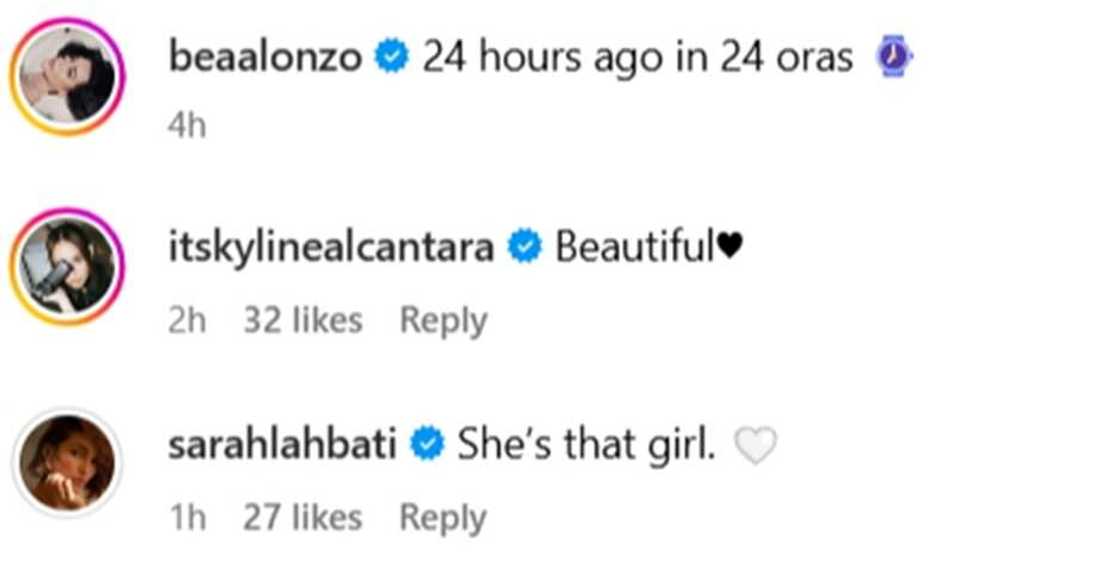Click the black heart after Beautiful

coord(731,248)
